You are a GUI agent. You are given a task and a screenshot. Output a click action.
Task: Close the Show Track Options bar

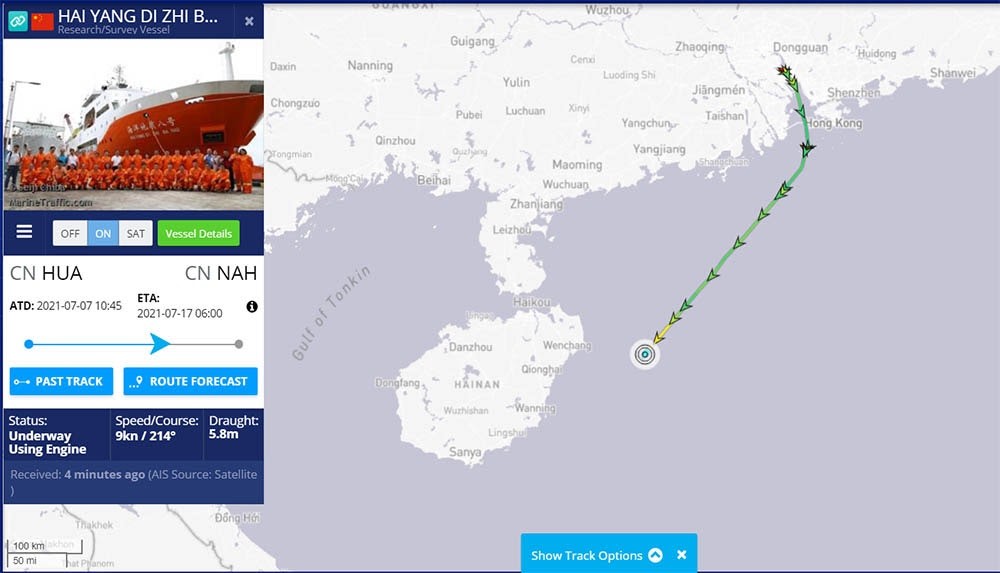point(682,555)
